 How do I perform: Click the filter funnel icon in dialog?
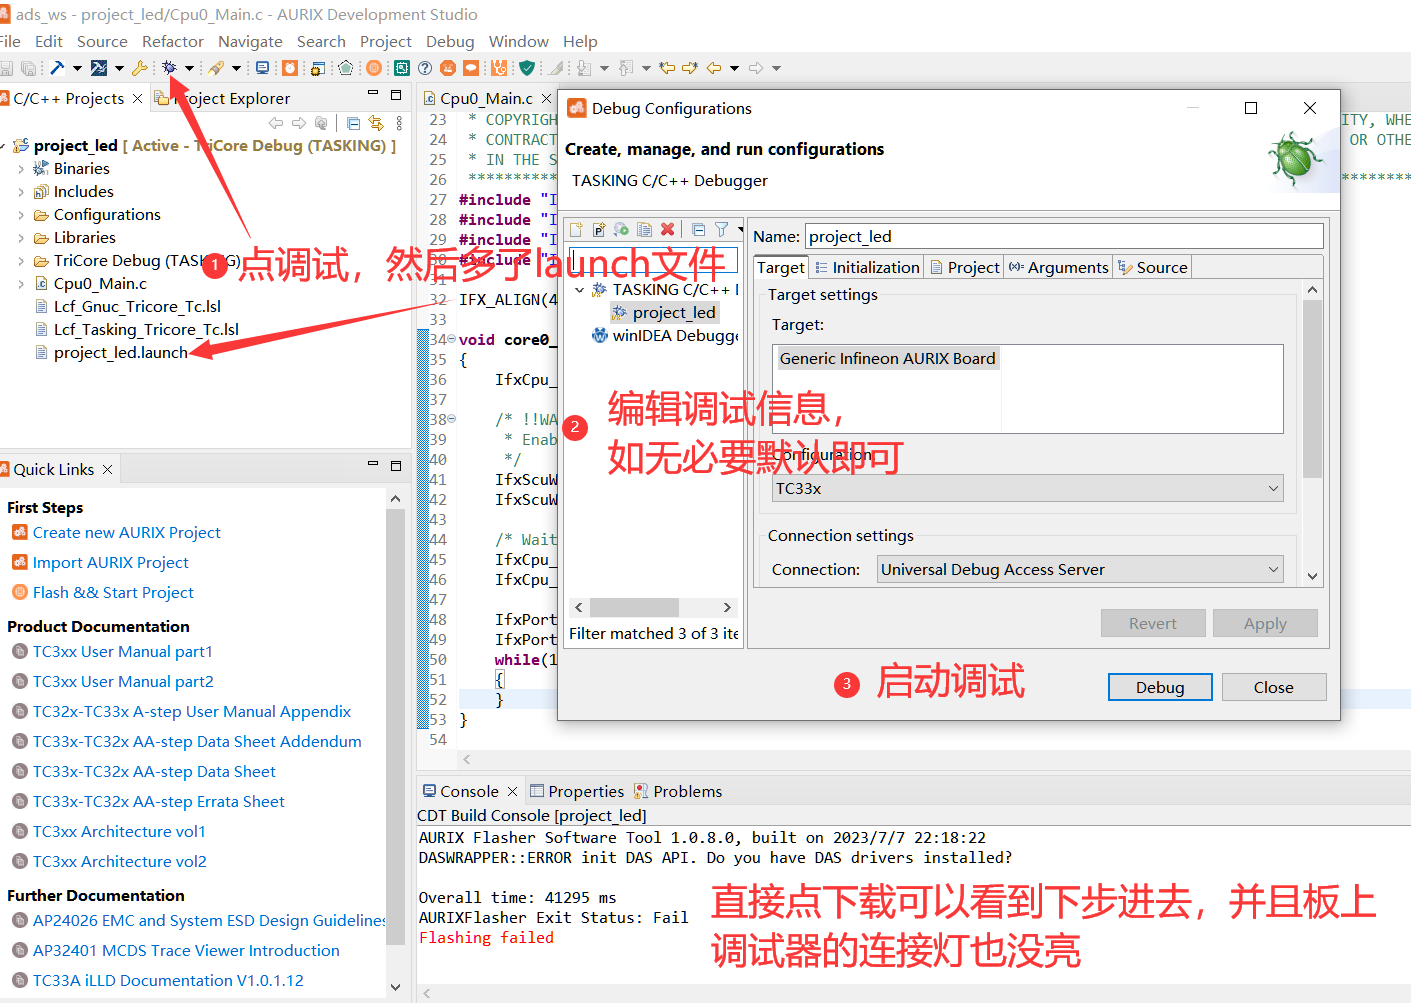[721, 230]
